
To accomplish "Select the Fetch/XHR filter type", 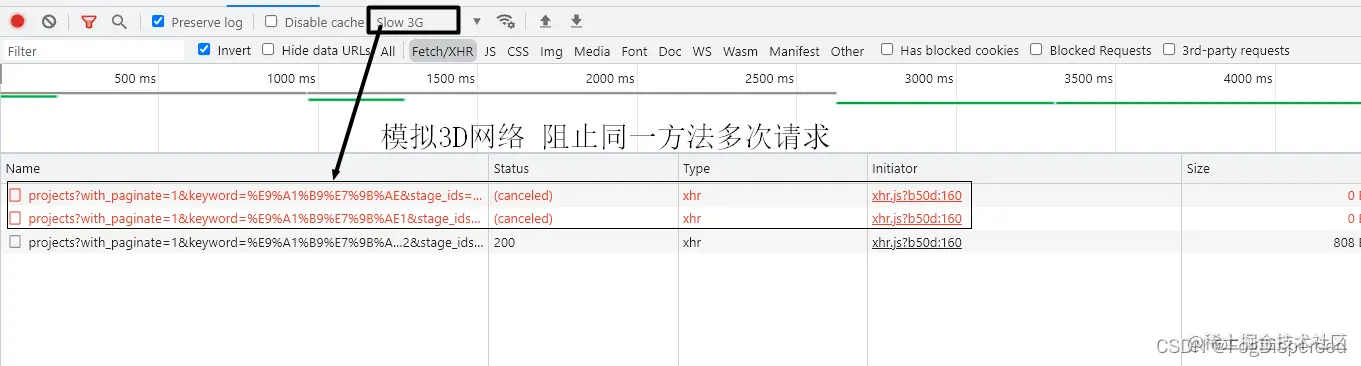I will [x=443, y=51].
